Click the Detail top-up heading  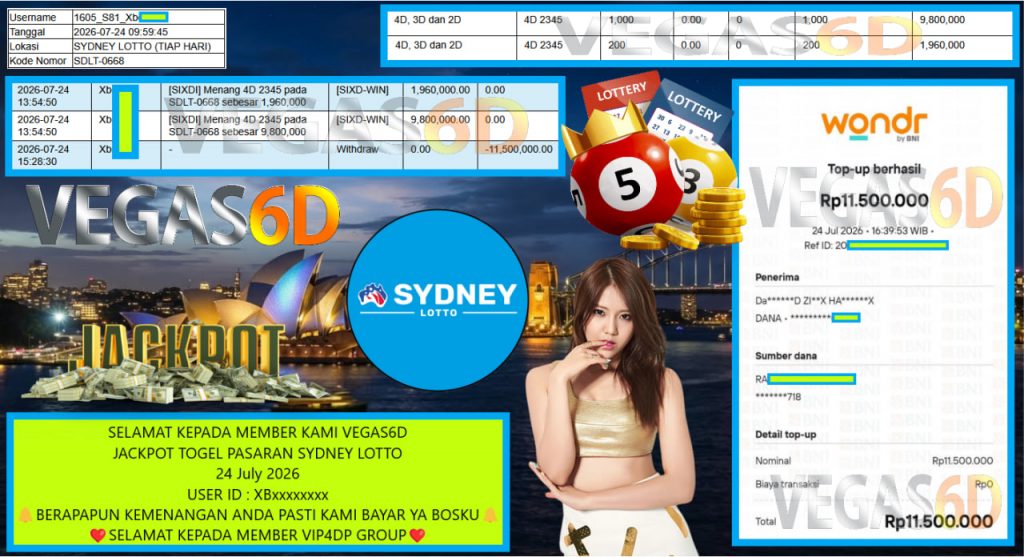pos(786,434)
